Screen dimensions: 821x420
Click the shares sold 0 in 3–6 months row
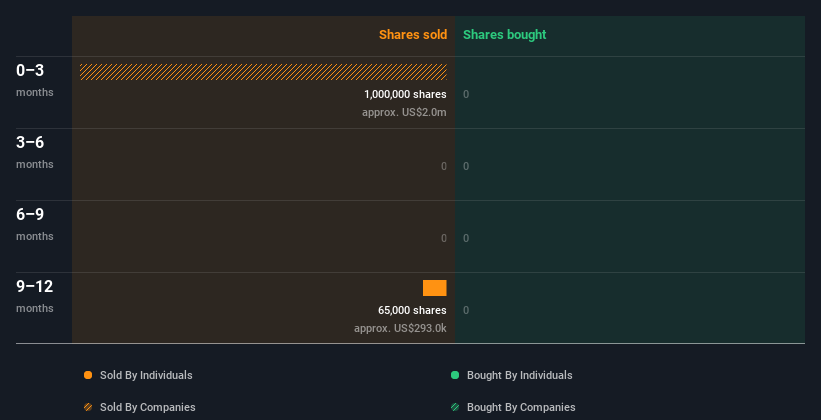444,166
